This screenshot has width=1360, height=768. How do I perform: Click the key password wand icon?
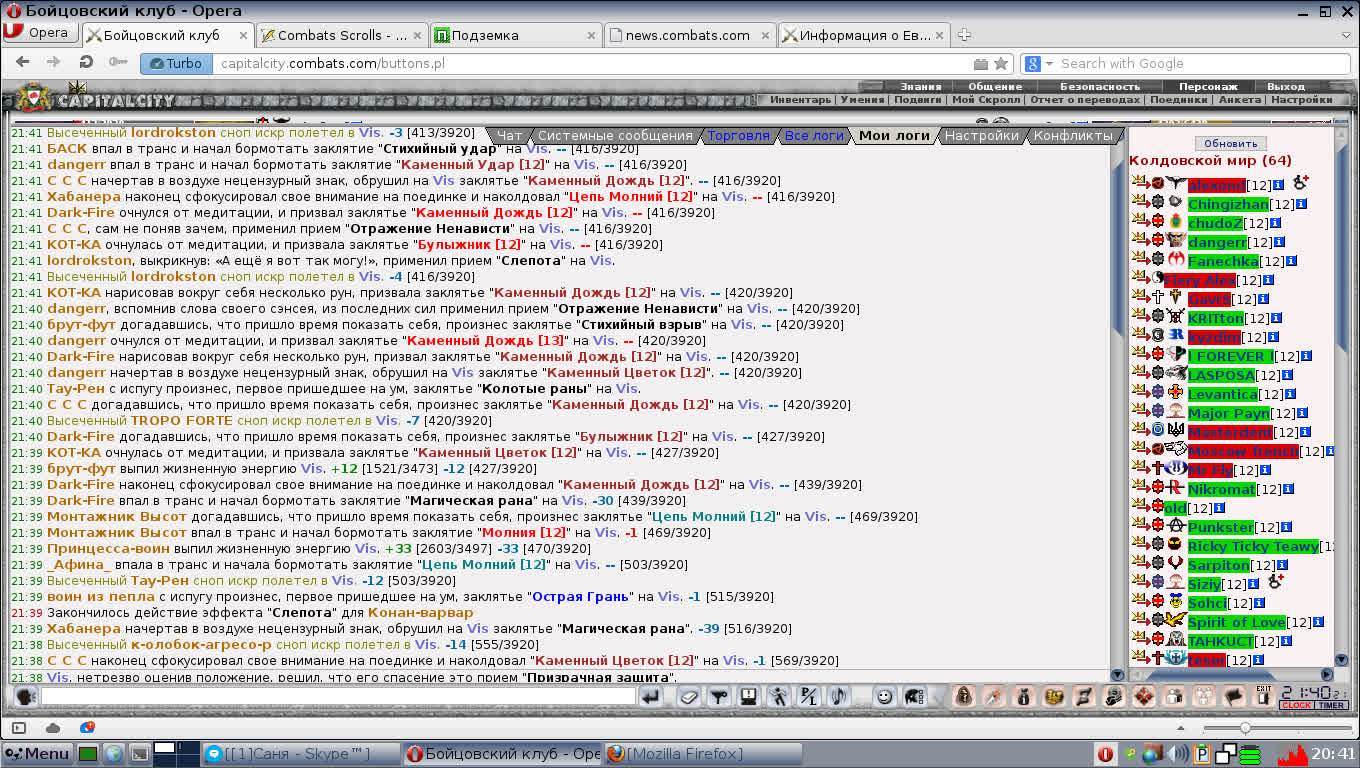coord(118,63)
